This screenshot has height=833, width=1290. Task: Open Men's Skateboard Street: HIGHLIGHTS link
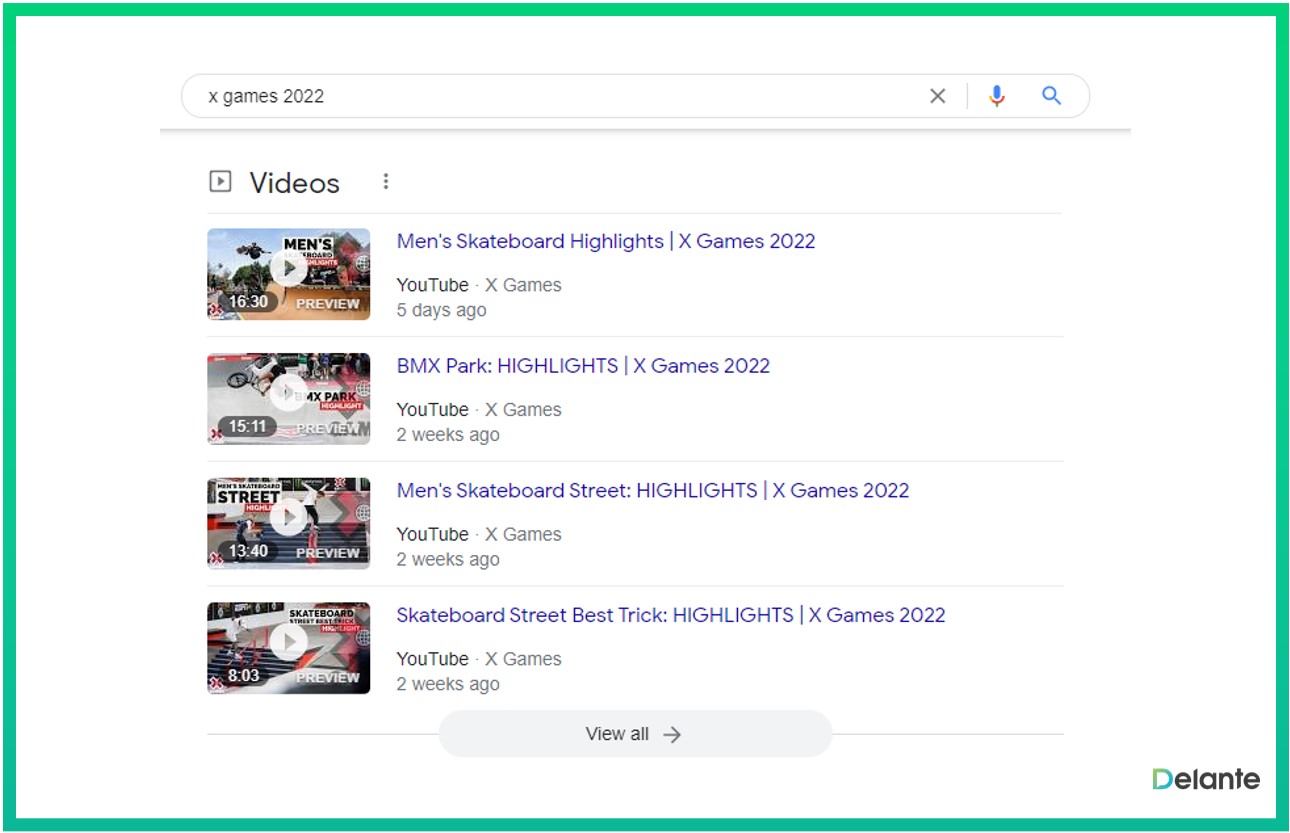tap(652, 491)
